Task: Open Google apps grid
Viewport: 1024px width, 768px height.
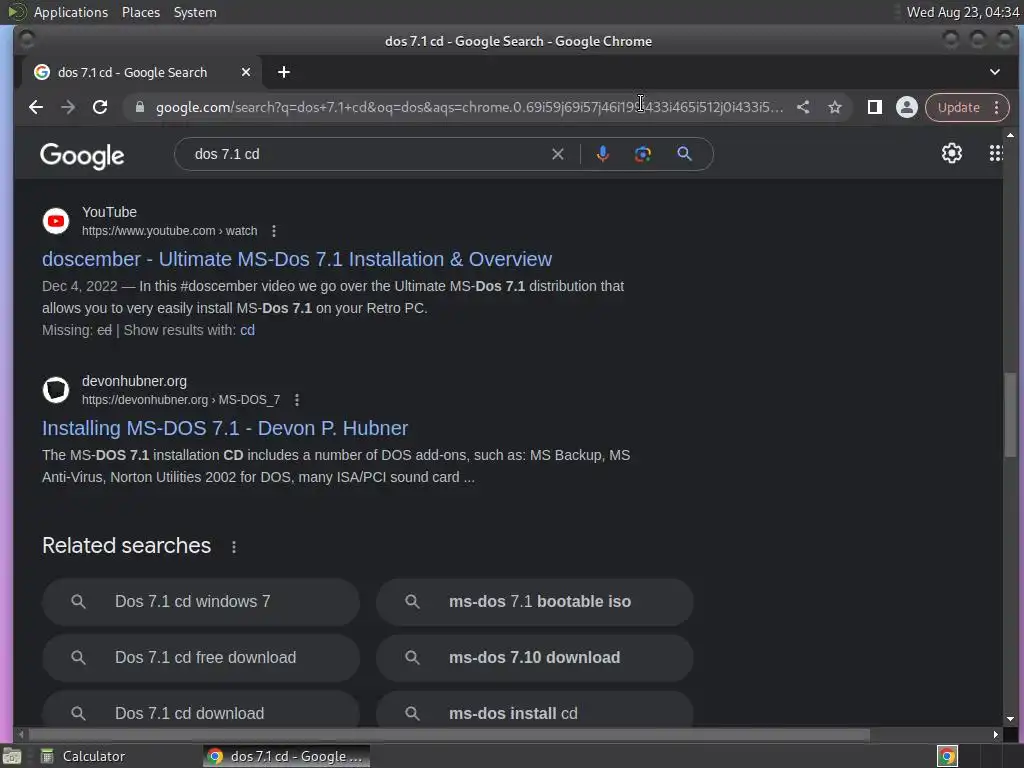Action: [x=995, y=153]
